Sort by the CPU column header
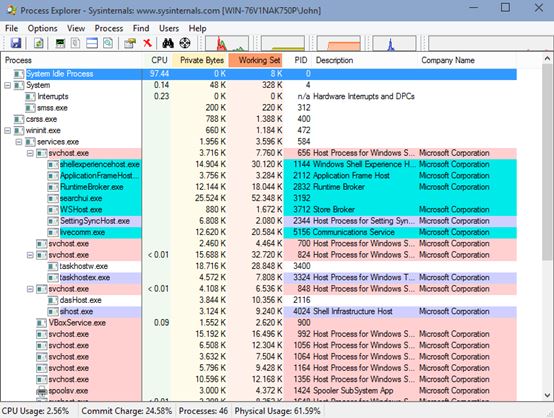 tap(157, 60)
